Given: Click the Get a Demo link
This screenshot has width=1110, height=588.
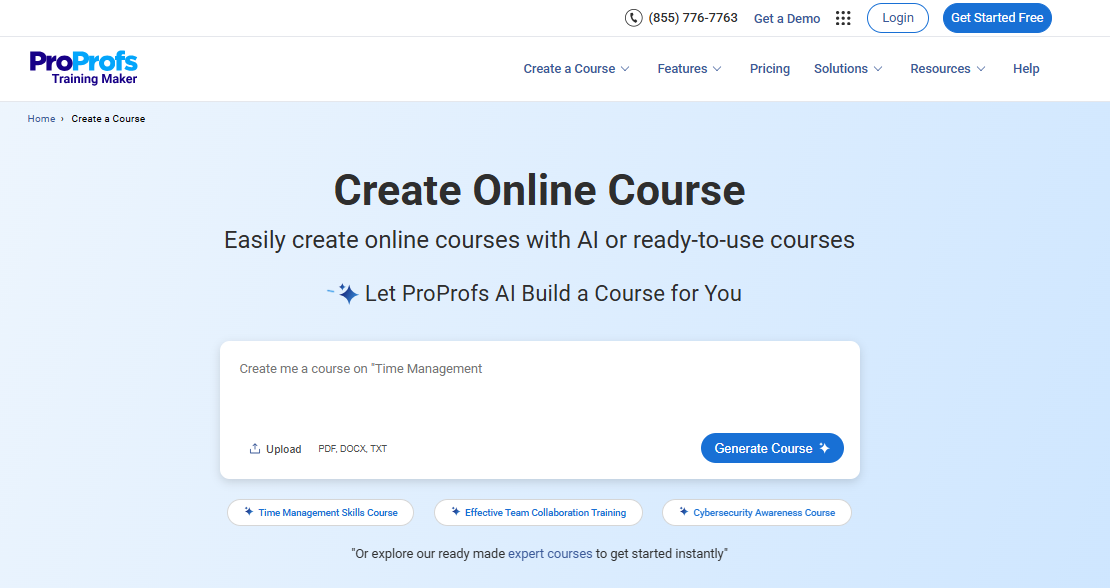Looking at the screenshot, I should click(786, 18).
